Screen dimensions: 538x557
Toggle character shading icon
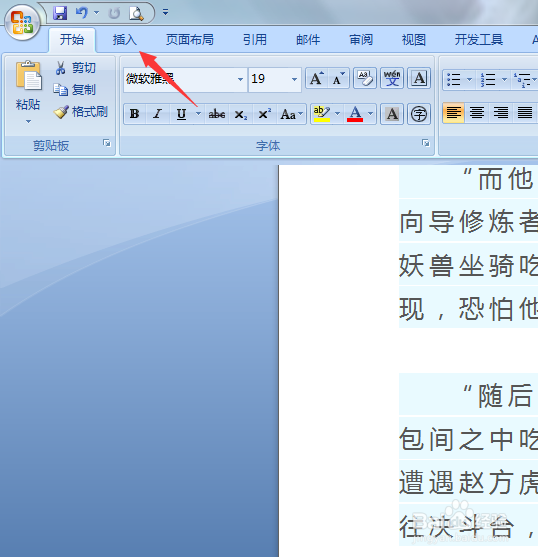pyautogui.click(x=392, y=114)
